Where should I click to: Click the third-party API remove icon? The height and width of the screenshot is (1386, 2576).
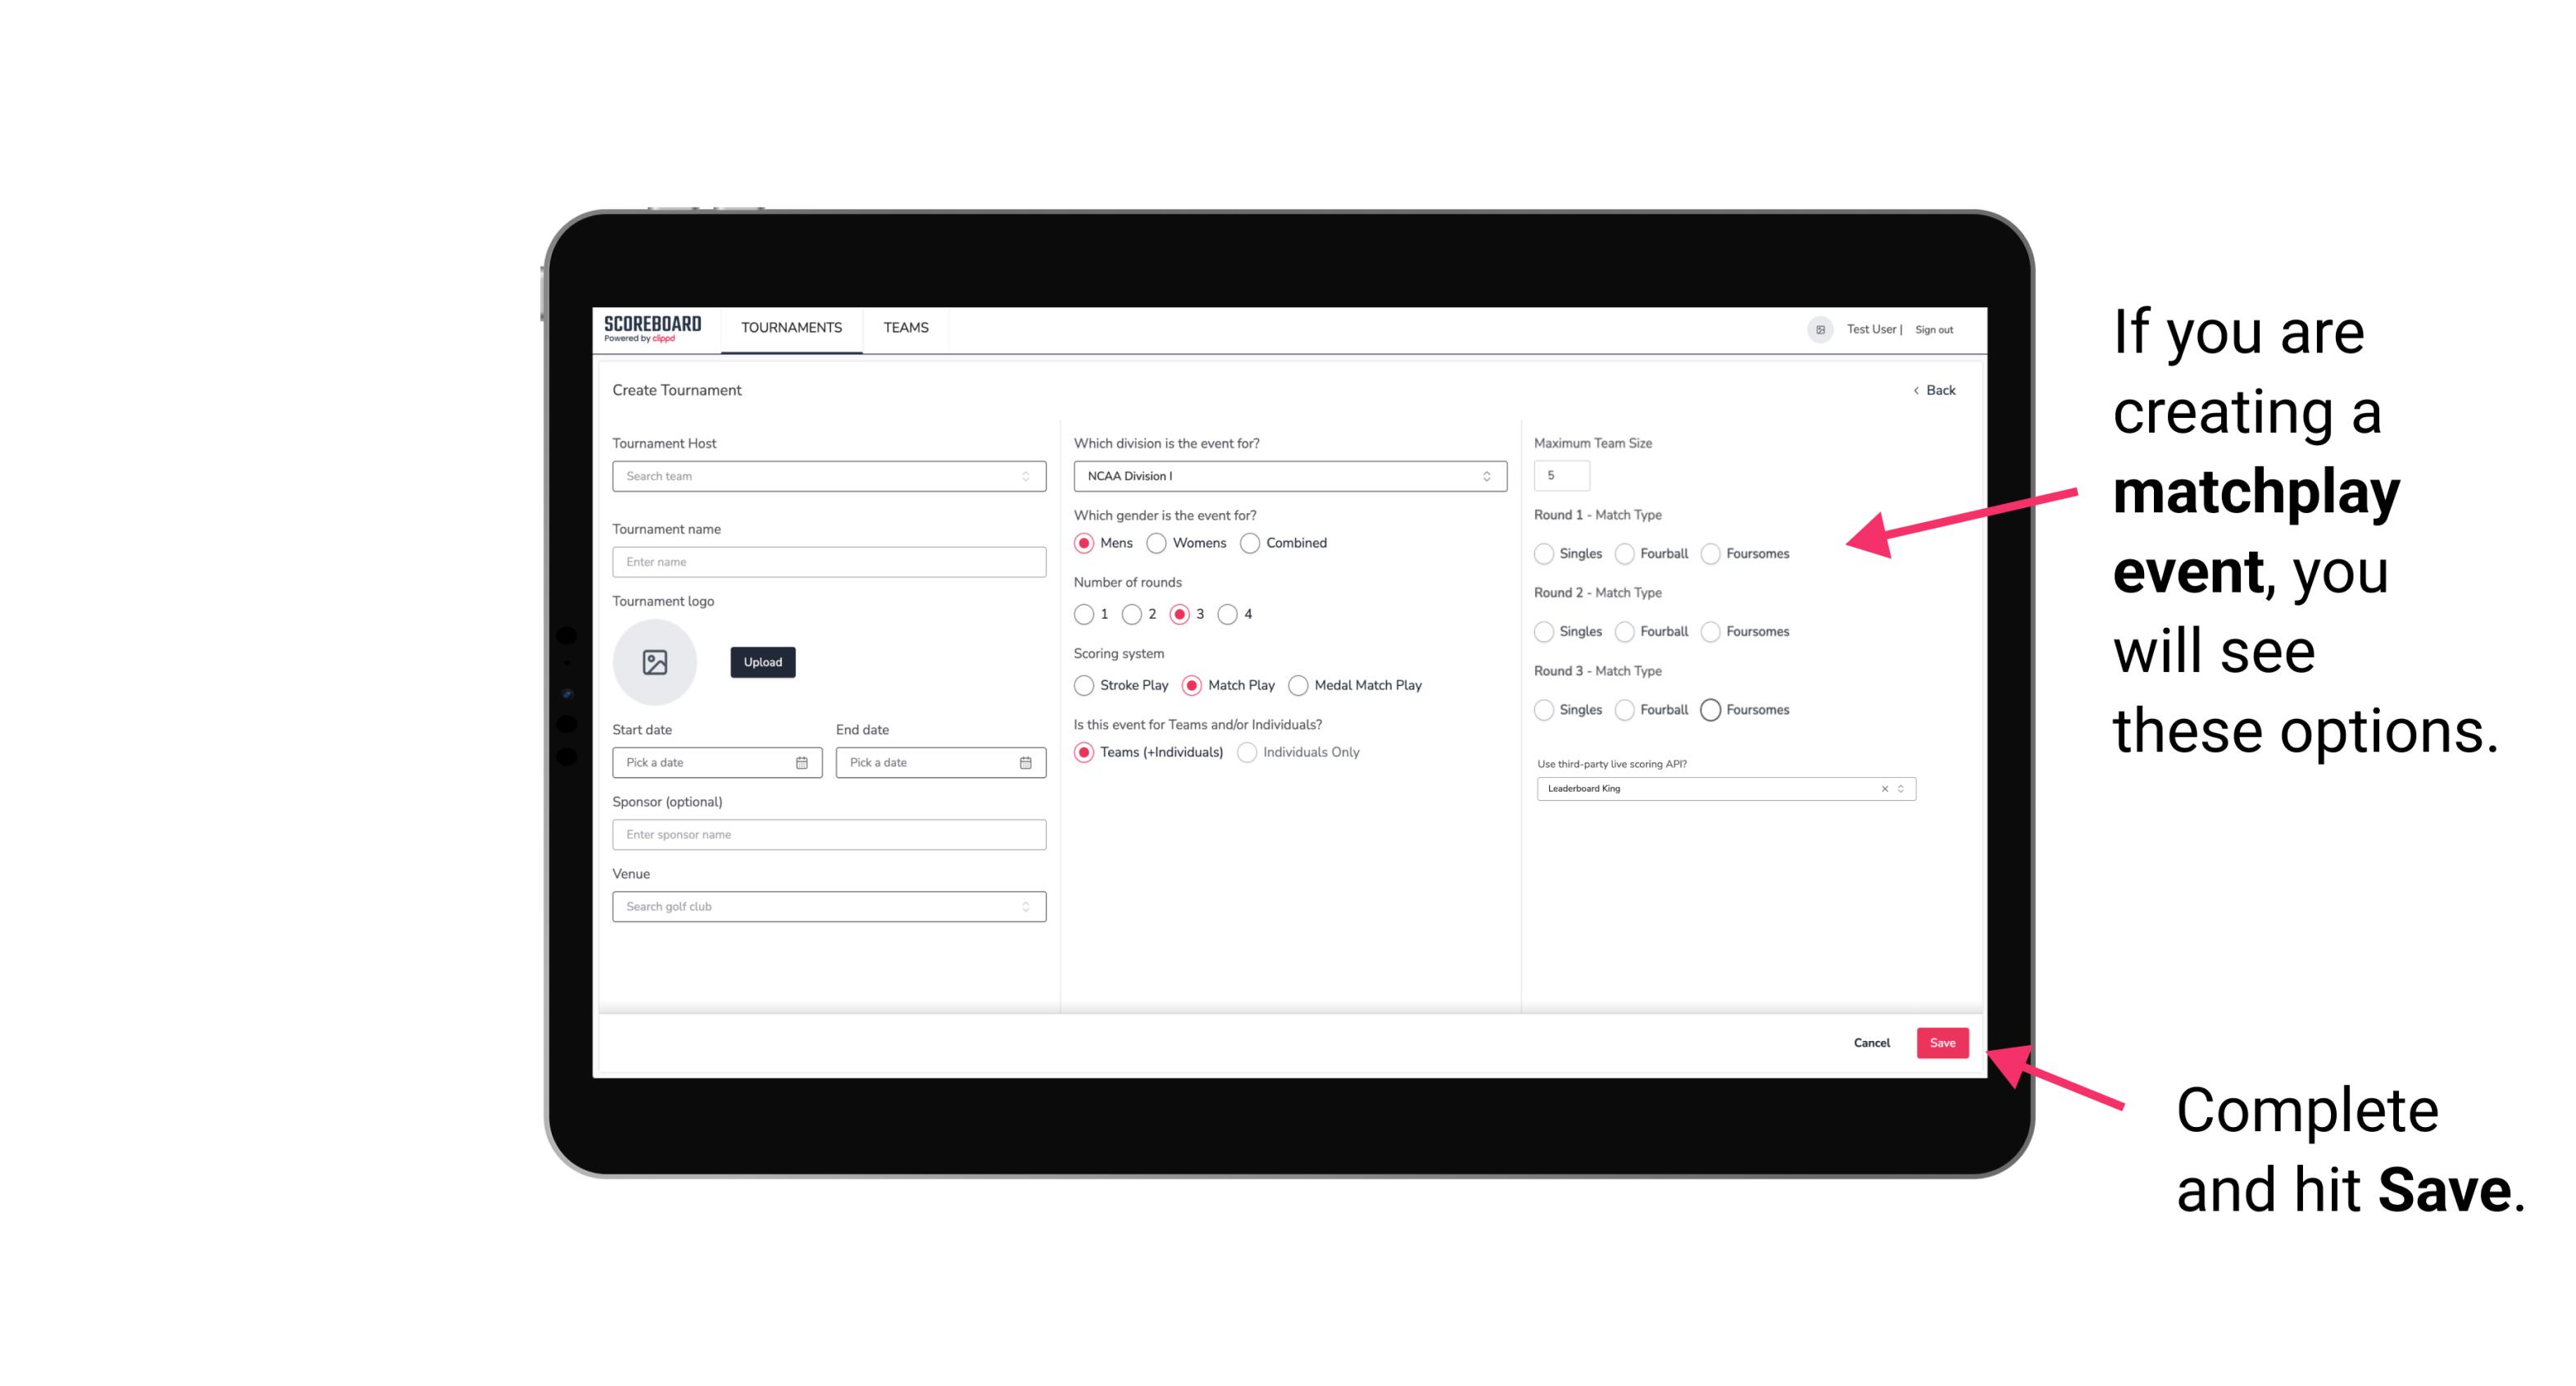click(1882, 787)
